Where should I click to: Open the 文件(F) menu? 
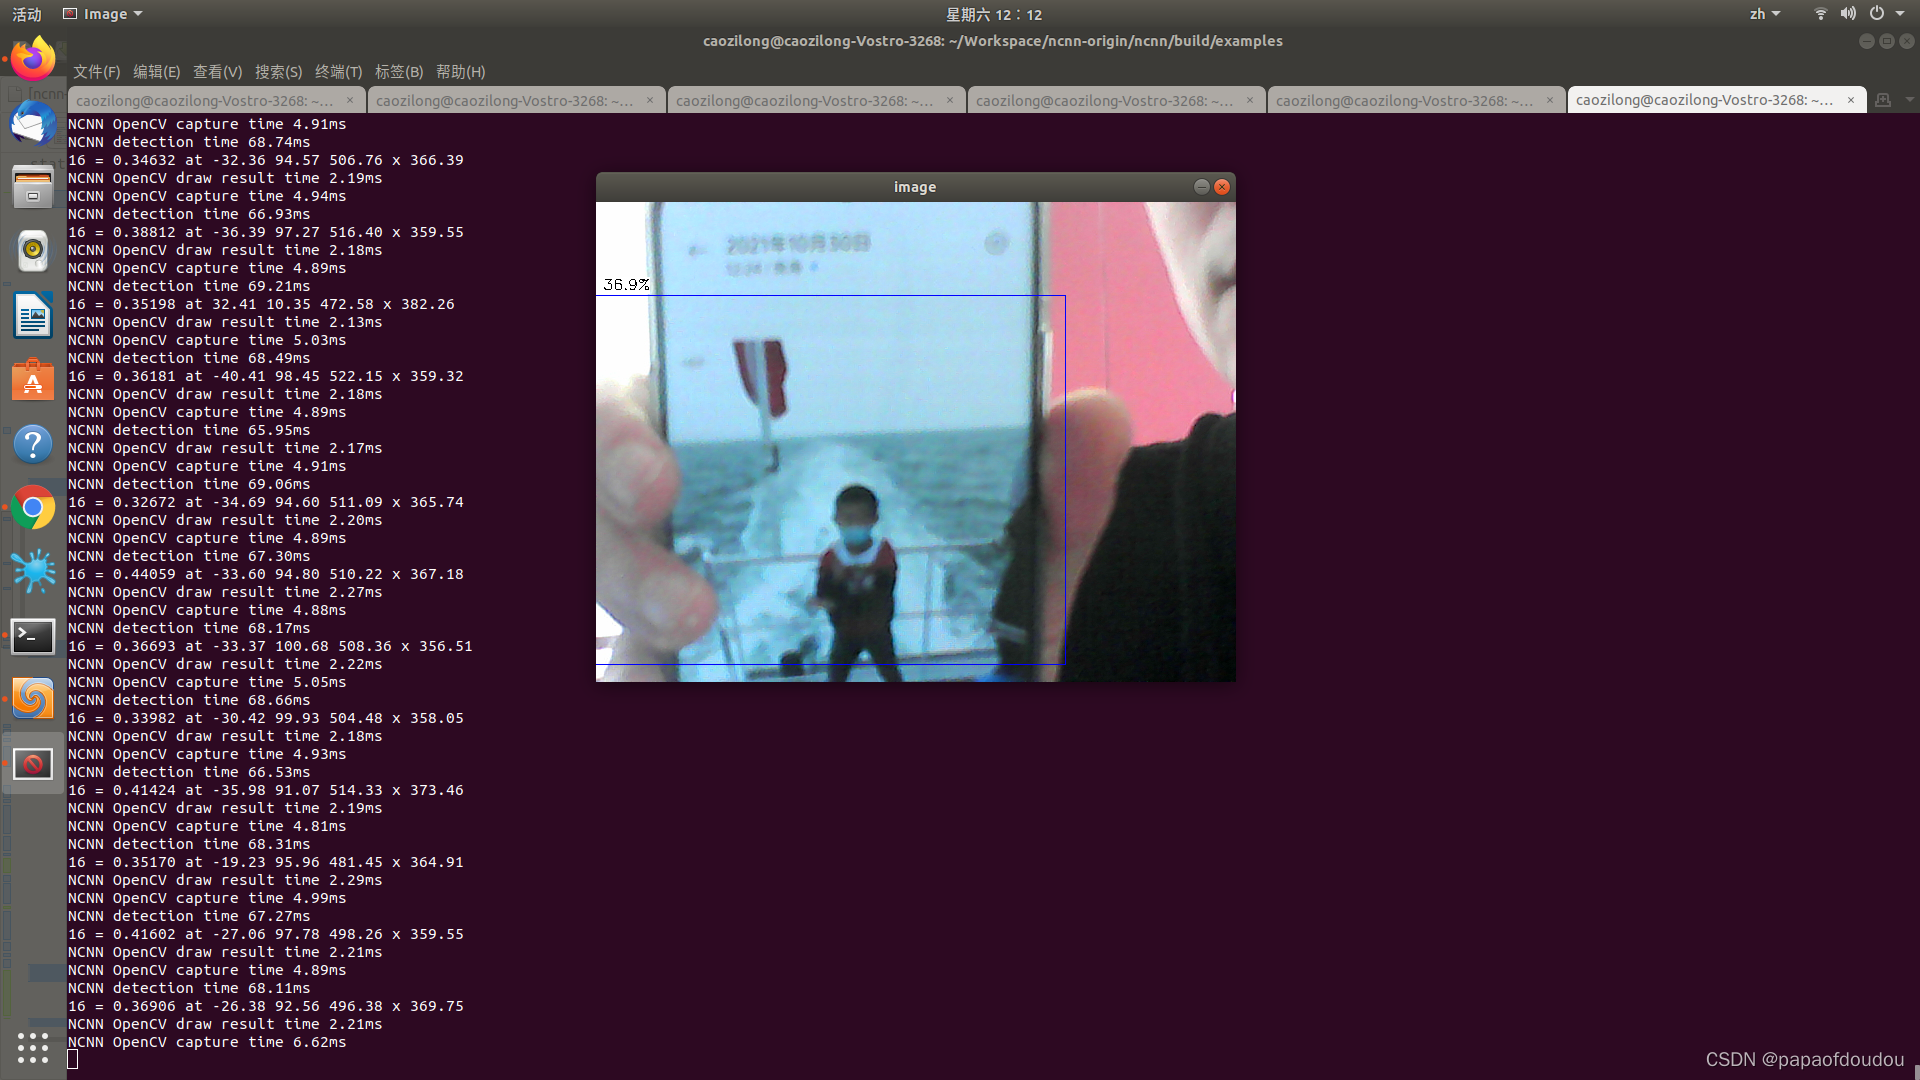click(96, 72)
